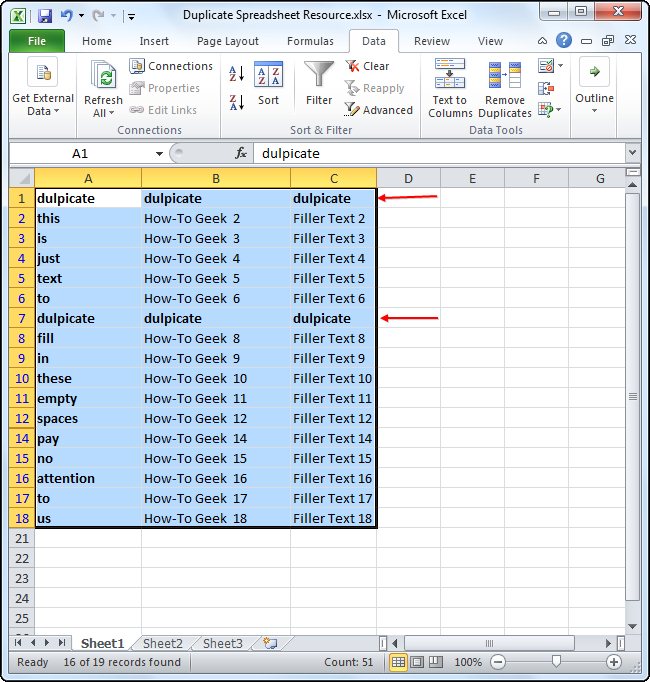This screenshot has width=650, height=682.
Task: Click the horizontal scrollbar right arrow
Action: click(608, 643)
